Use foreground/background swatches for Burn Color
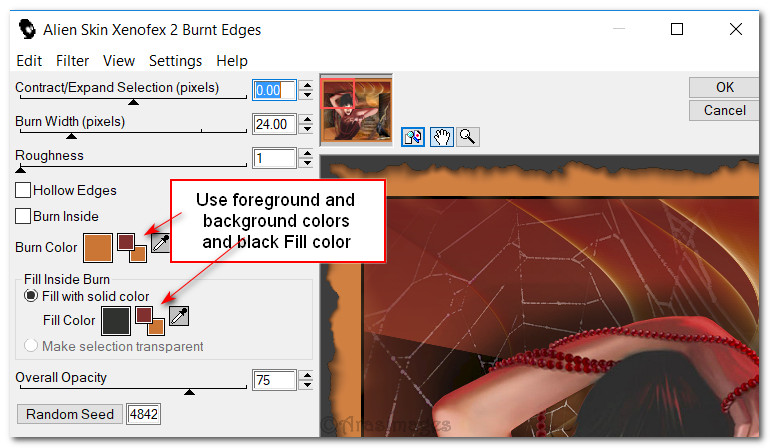 (x=132, y=248)
